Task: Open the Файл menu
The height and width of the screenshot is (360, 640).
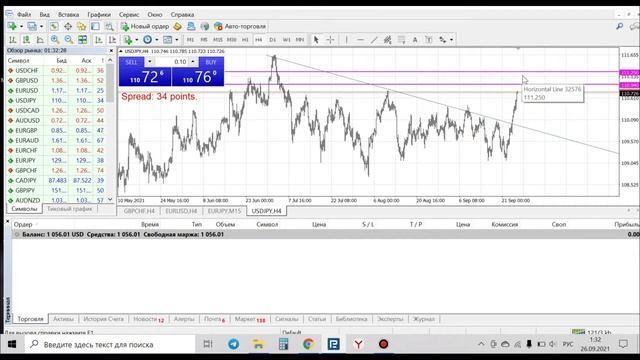Action: pyautogui.click(x=24, y=14)
